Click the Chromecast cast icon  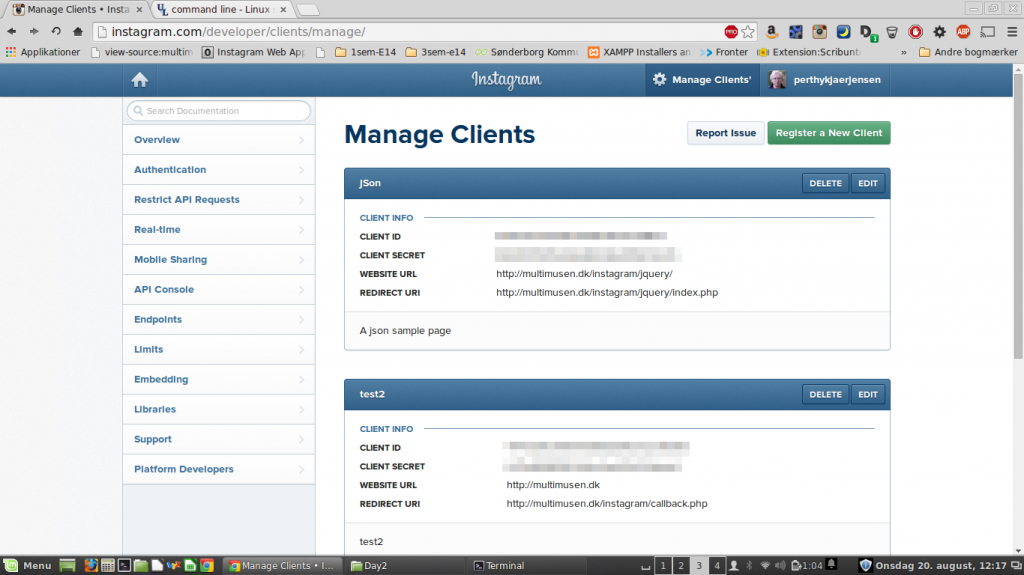pyautogui.click(x=987, y=31)
